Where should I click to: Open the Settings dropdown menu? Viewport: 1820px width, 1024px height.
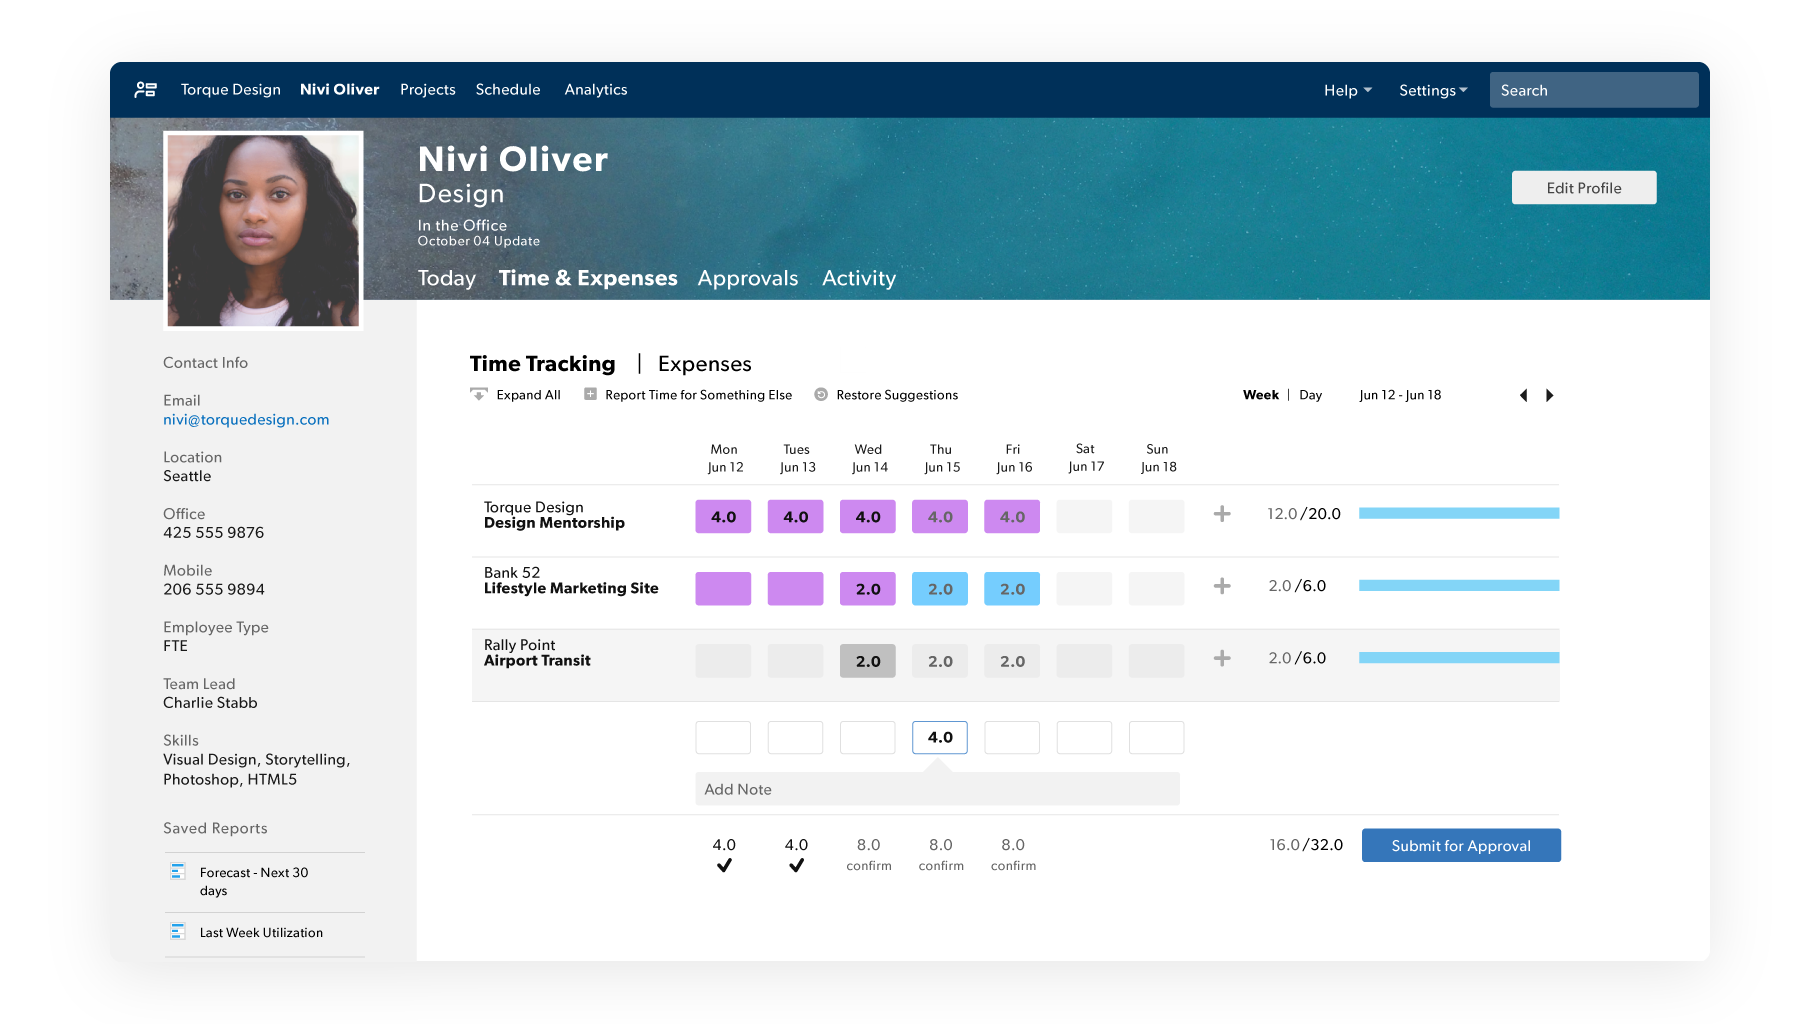1432,90
